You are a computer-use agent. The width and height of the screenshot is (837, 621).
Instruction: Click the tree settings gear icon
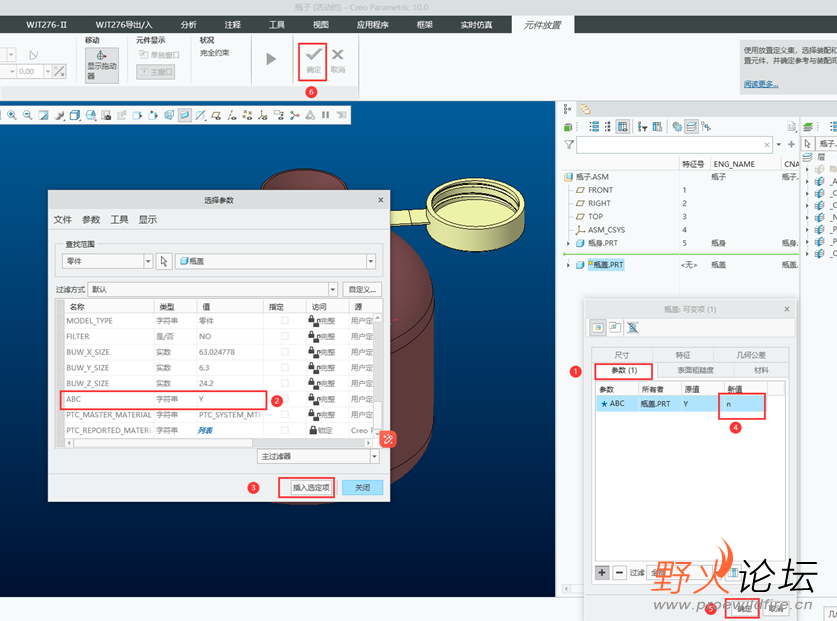tap(677, 127)
